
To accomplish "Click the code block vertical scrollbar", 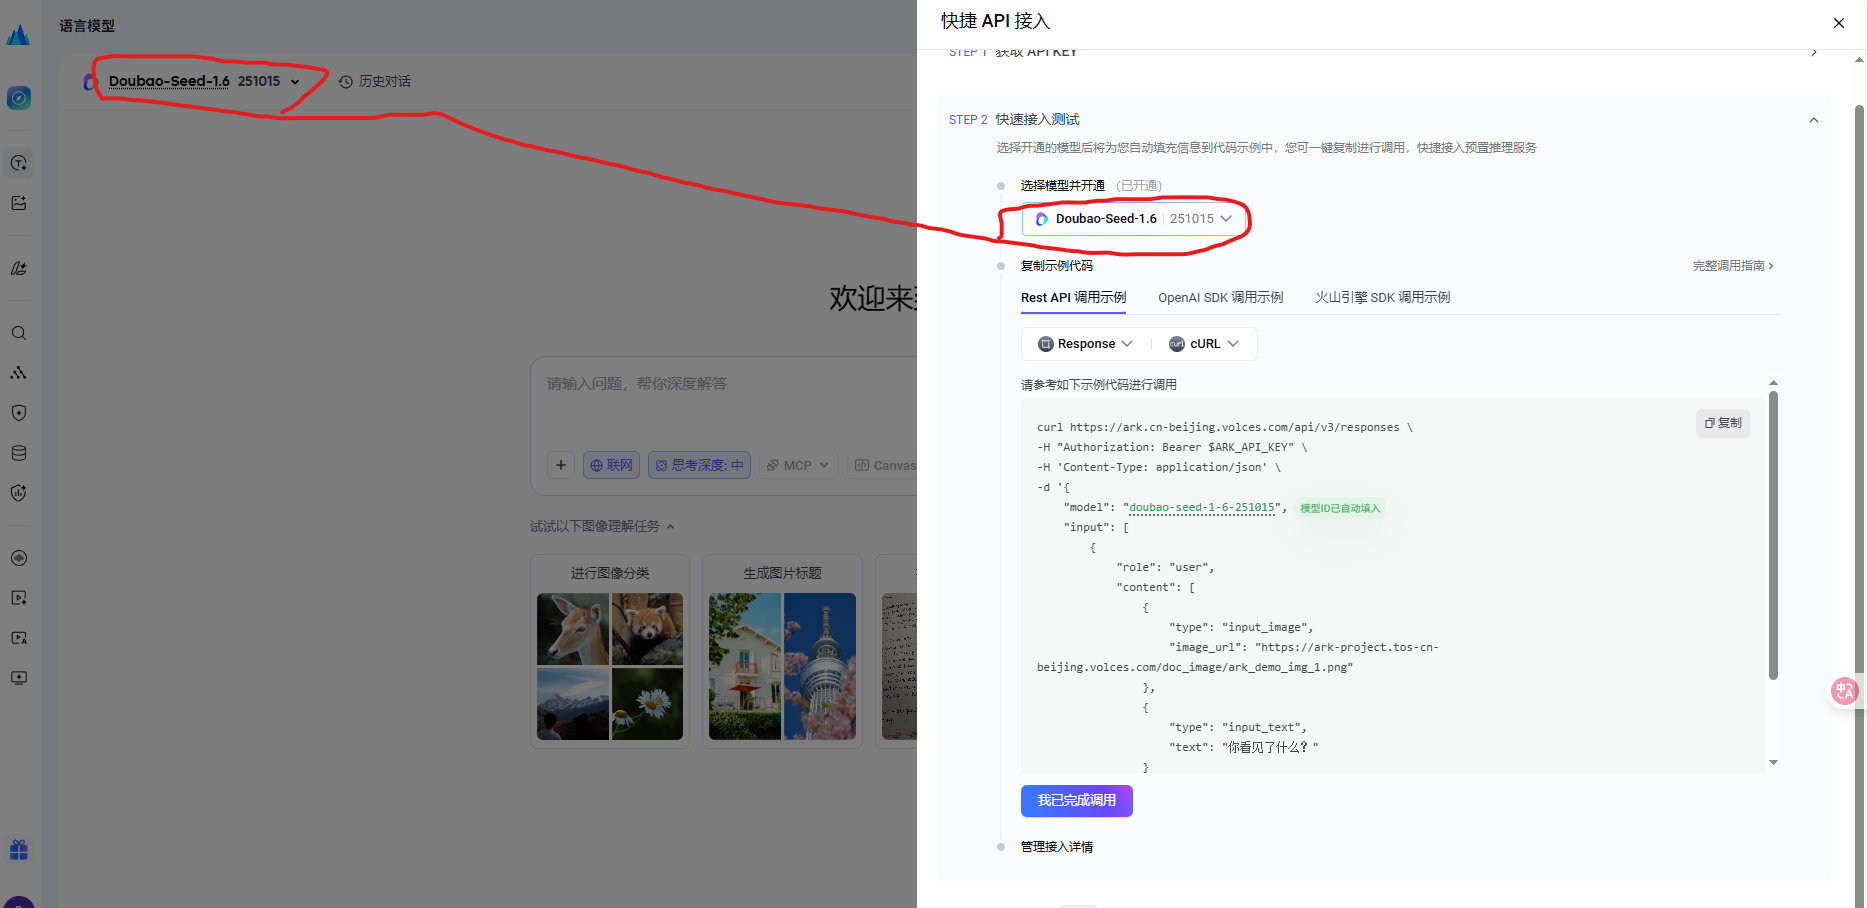I will point(1773,535).
